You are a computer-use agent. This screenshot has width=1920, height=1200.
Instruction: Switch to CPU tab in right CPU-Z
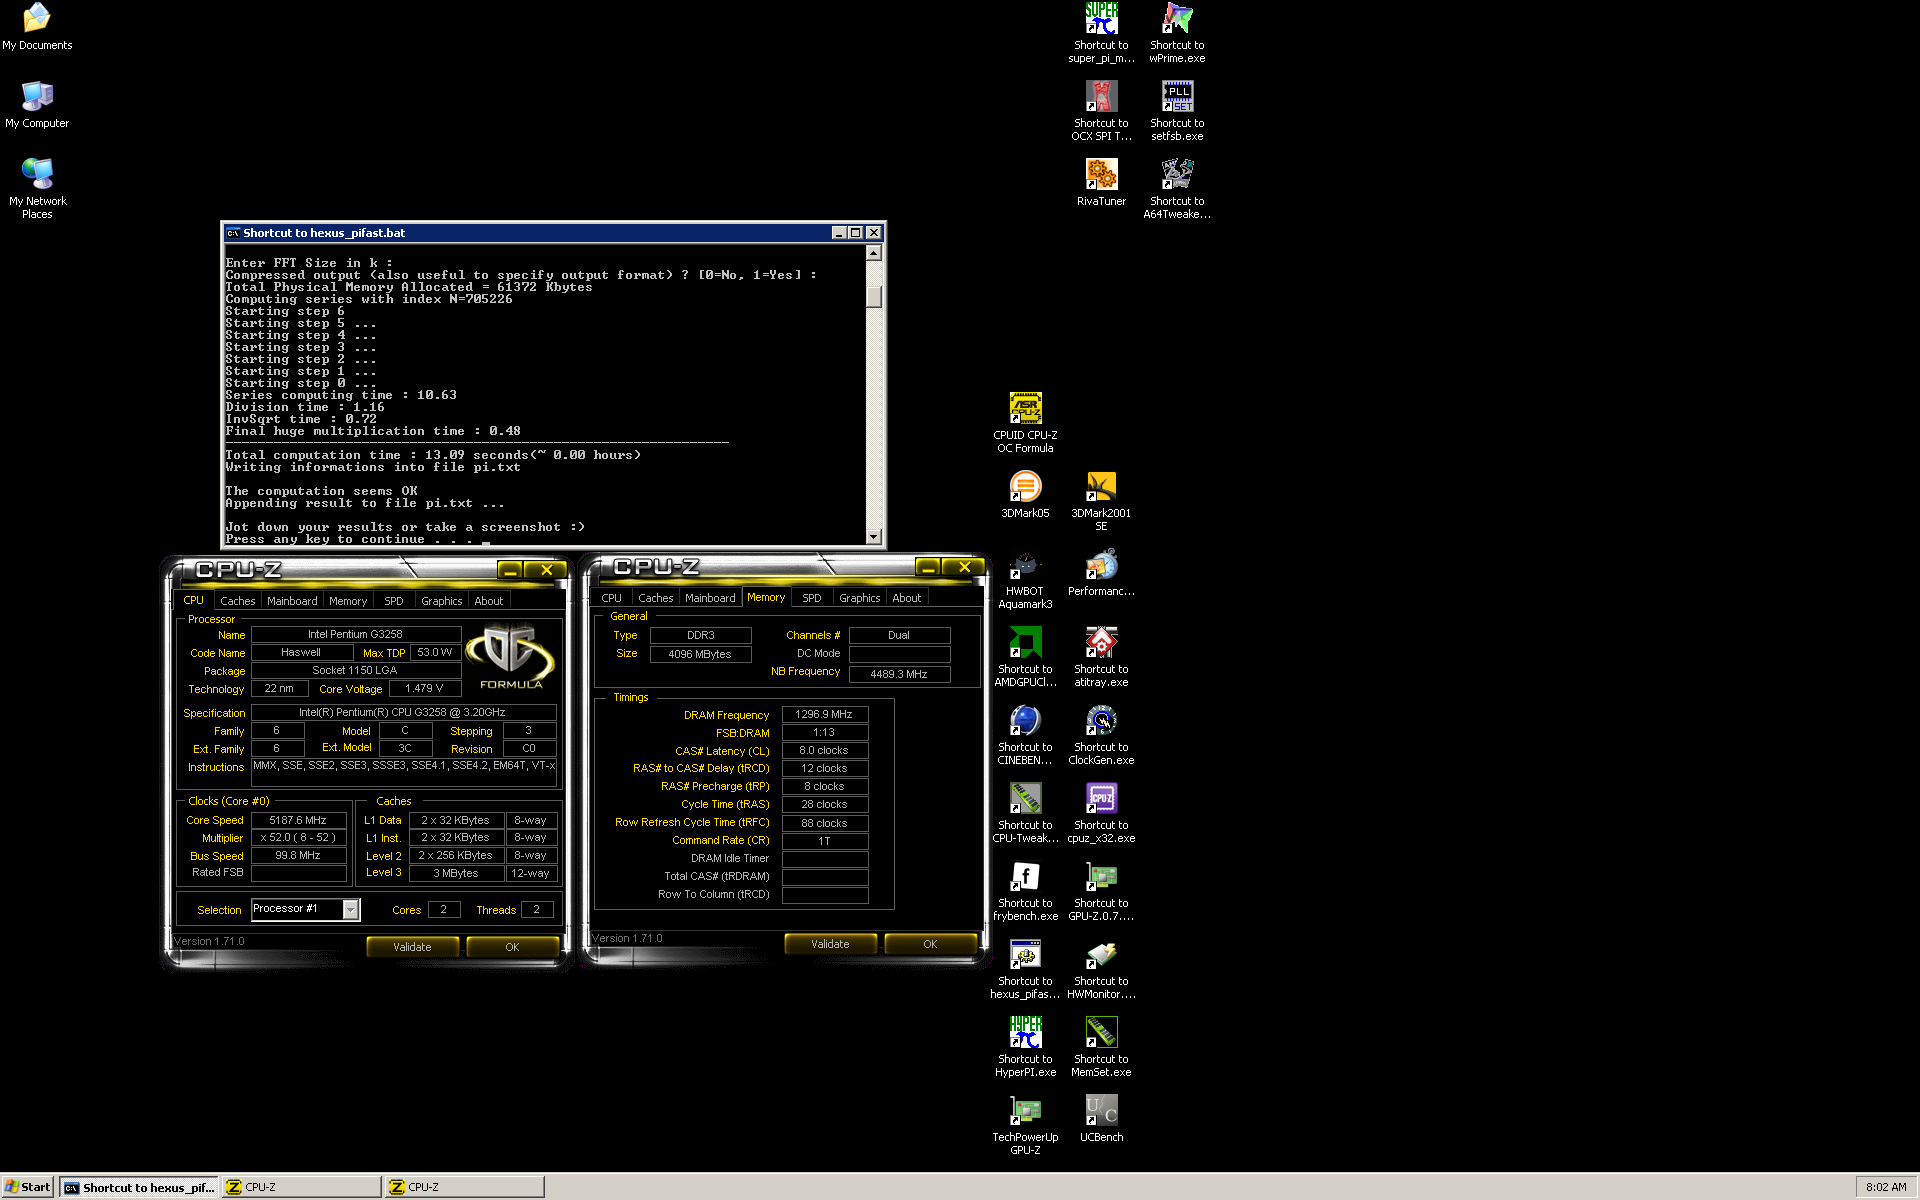pos(611,598)
